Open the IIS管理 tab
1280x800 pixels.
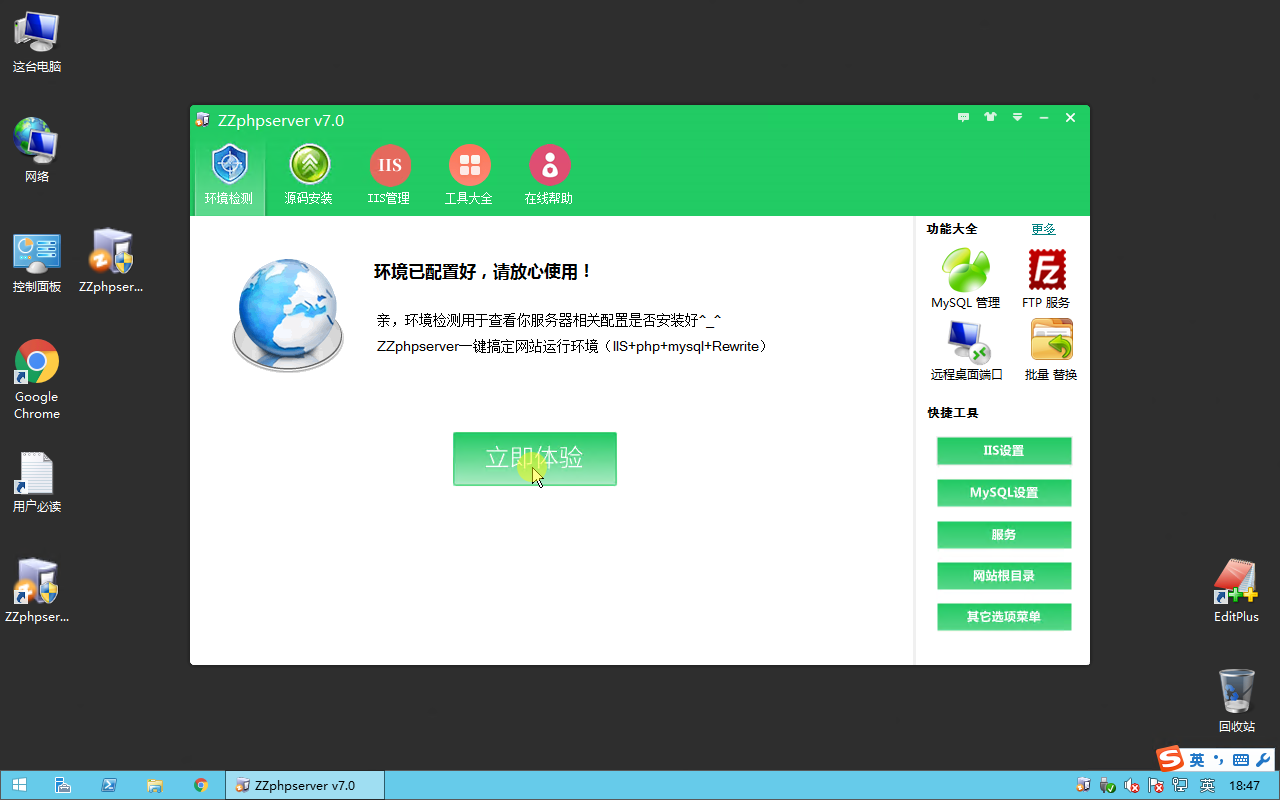coord(389,176)
